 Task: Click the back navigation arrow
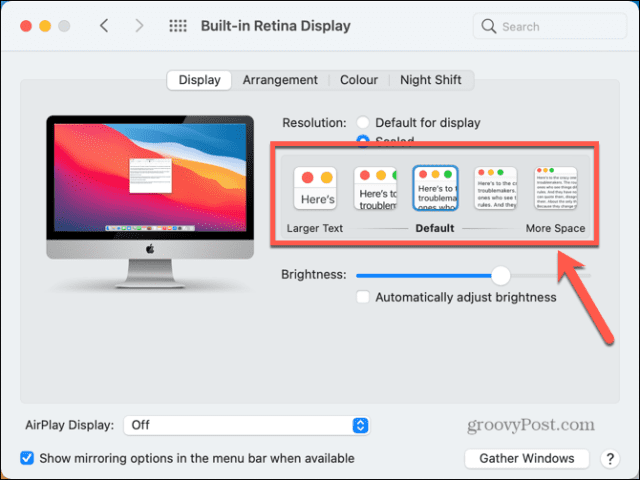(x=104, y=26)
